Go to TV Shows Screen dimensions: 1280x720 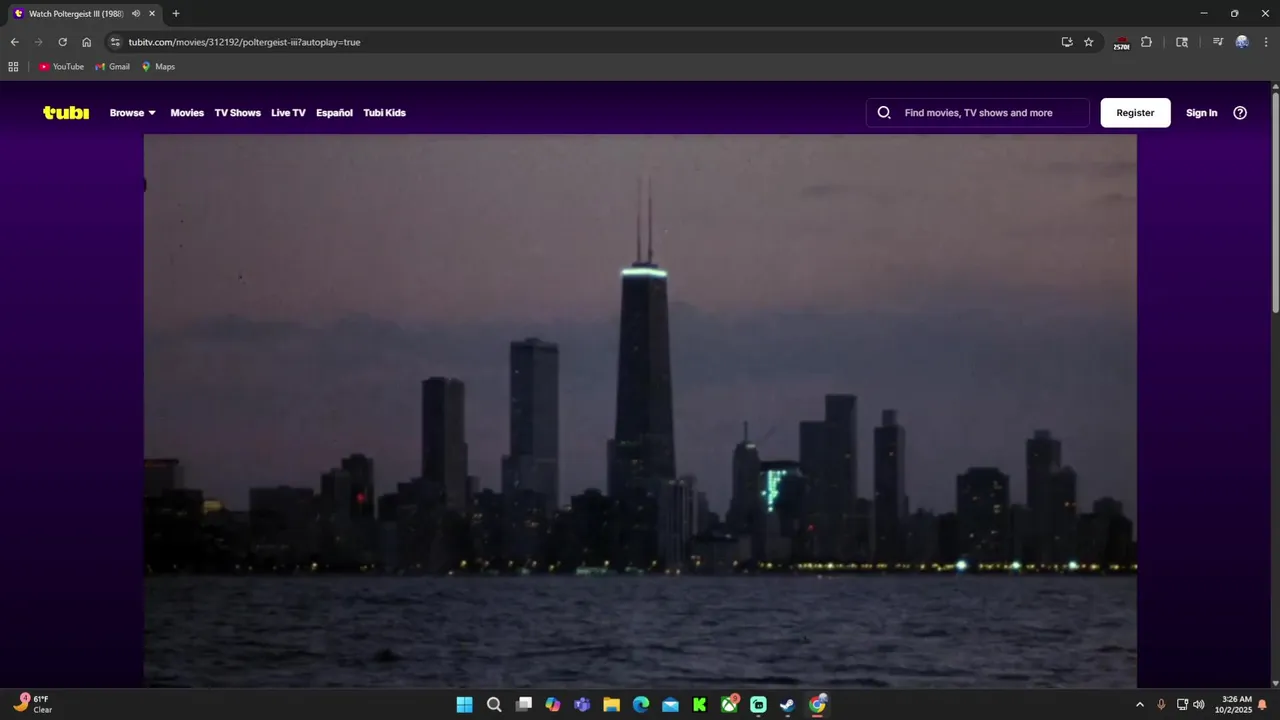coord(237,113)
